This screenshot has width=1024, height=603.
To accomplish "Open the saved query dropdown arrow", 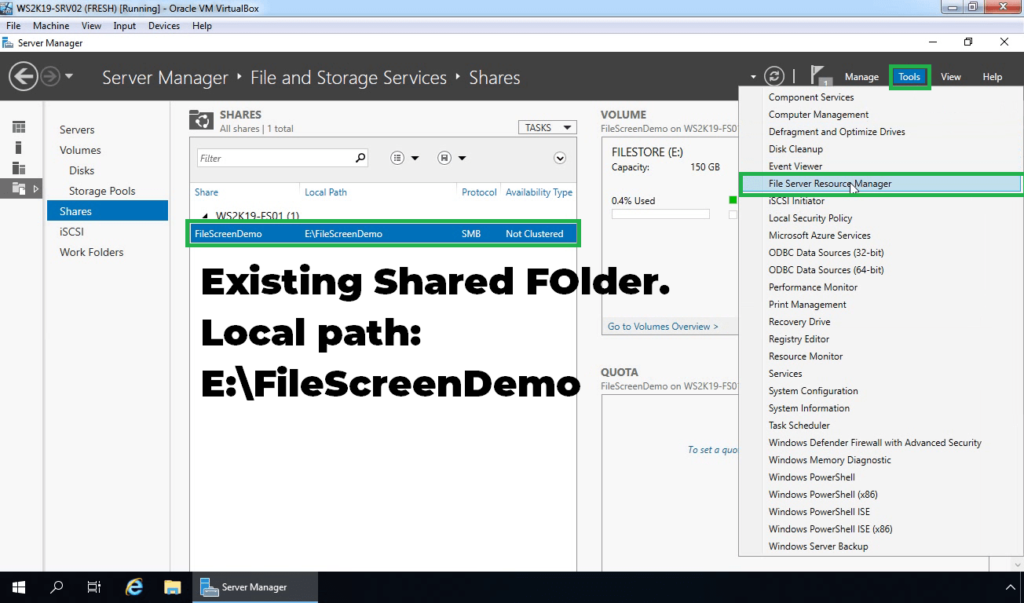I will pos(462,158).
